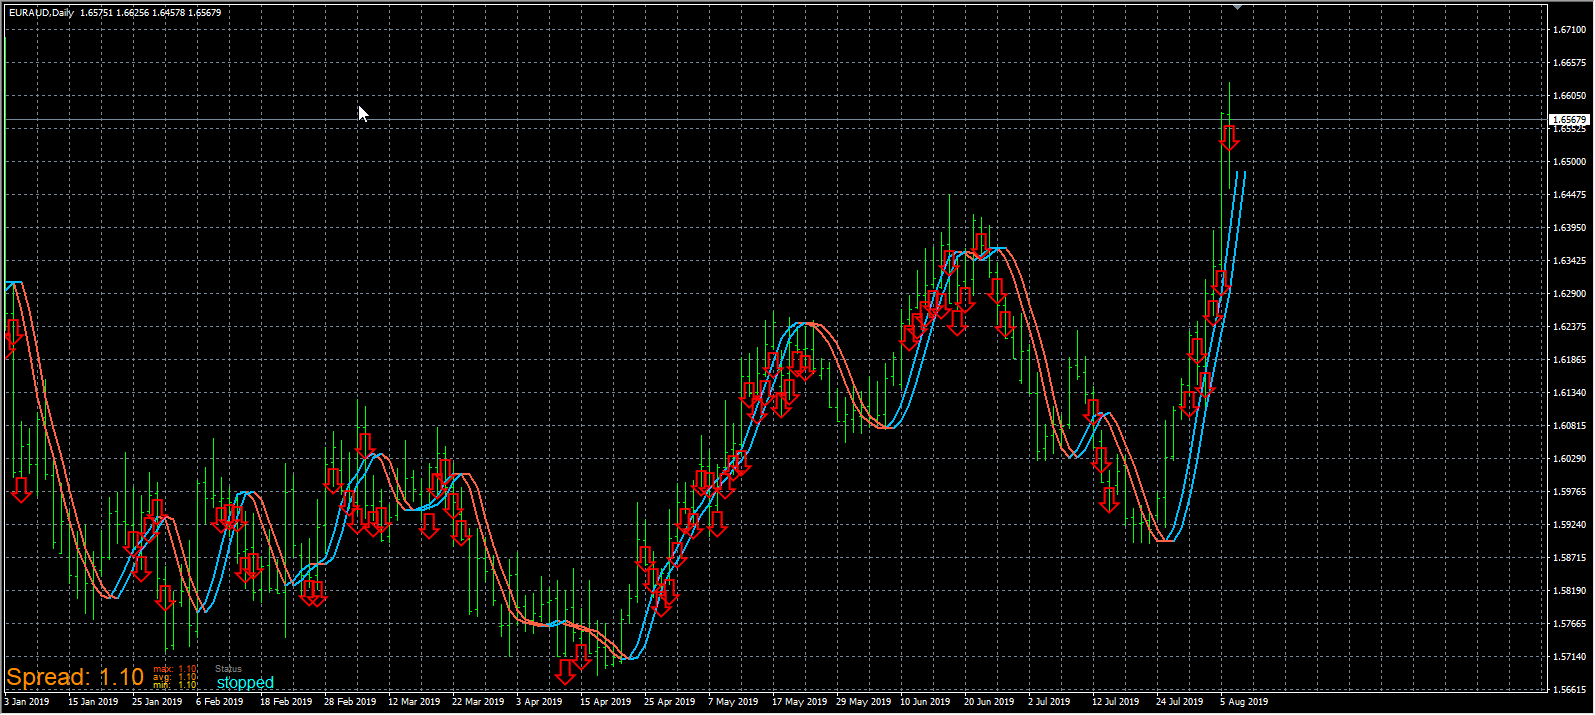
Task: Click the 5 Aug 2019 date label
Action: coord(1244,702)
